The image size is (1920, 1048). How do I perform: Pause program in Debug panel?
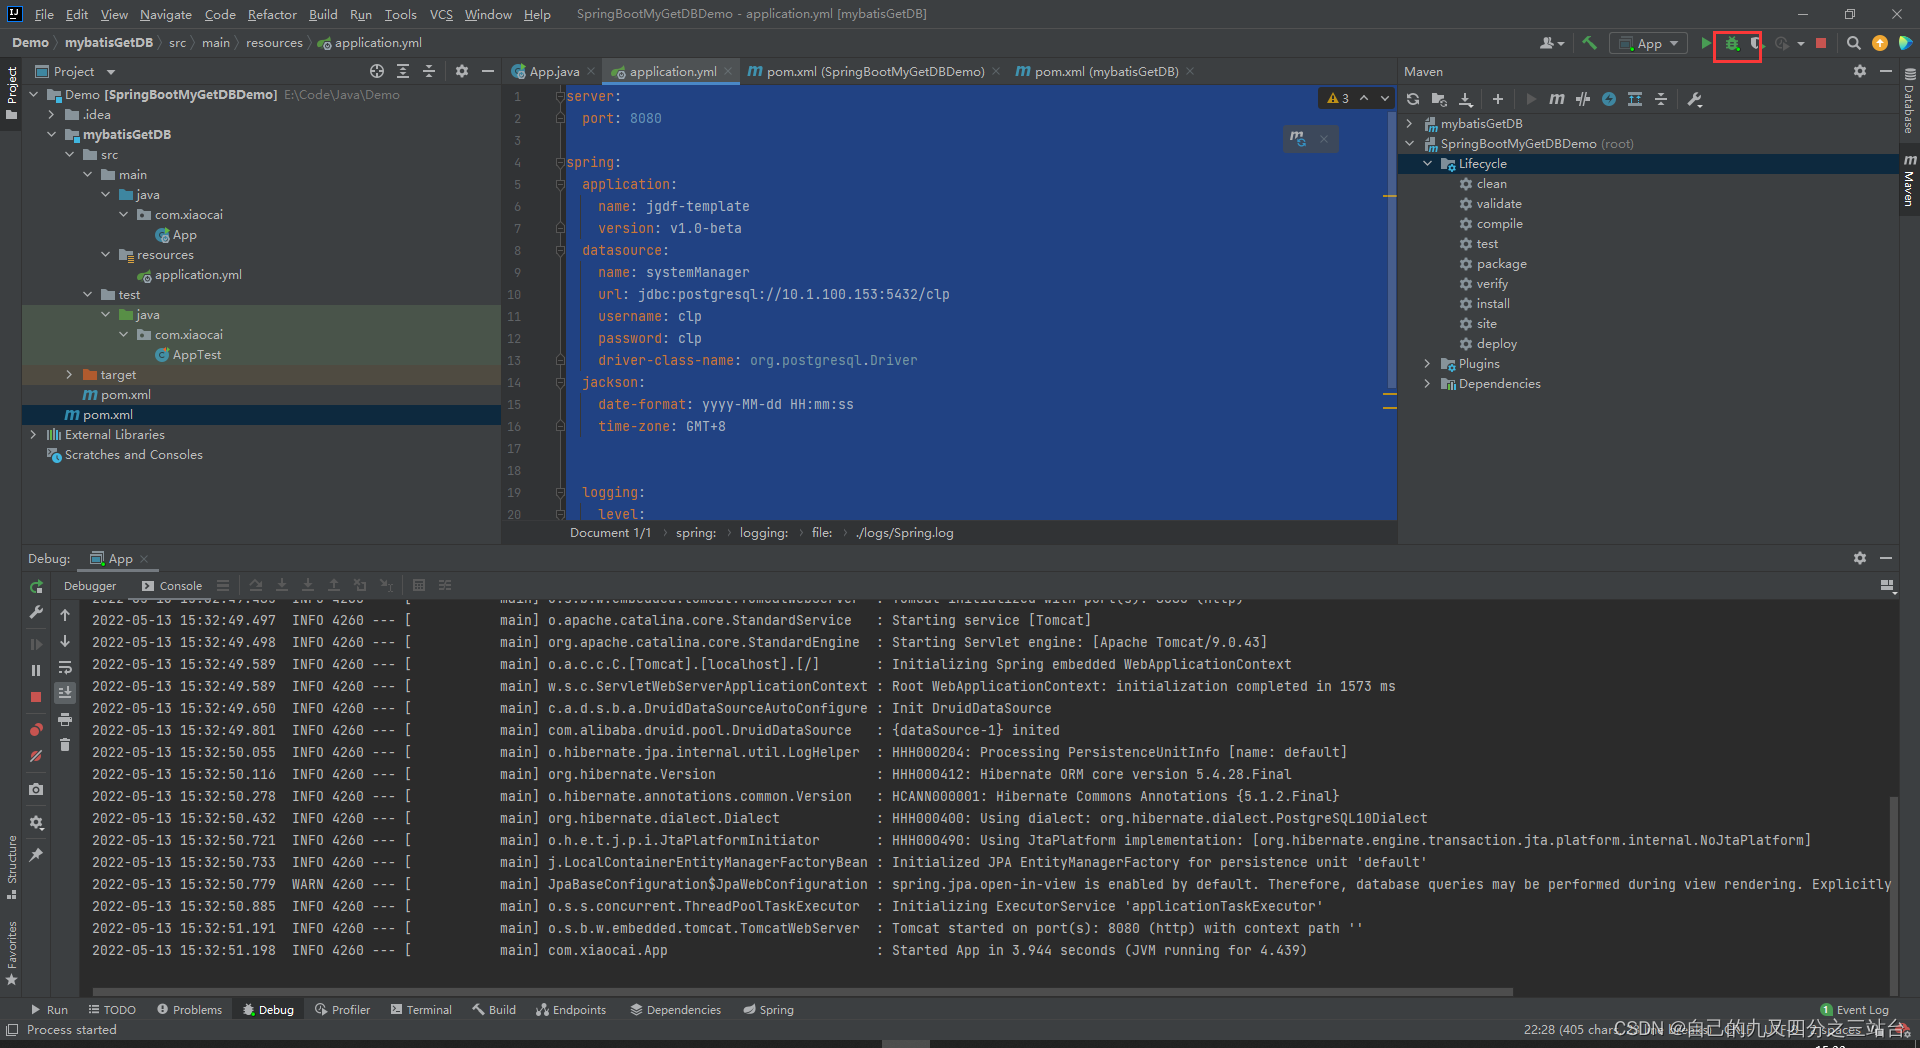click(x=36, y=670)
